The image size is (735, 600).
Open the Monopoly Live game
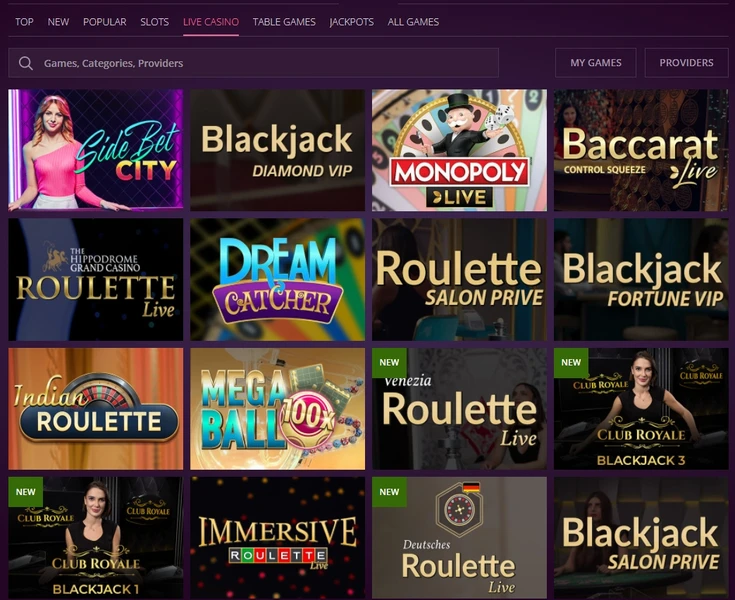459,150
